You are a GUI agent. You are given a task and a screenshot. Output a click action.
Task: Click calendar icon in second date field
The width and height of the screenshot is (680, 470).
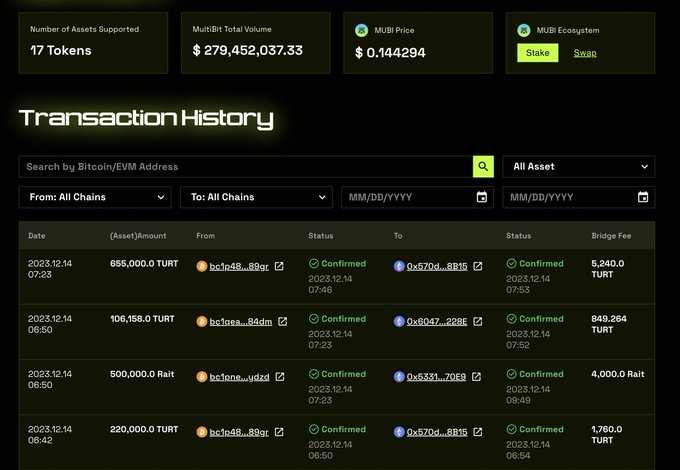643,197
